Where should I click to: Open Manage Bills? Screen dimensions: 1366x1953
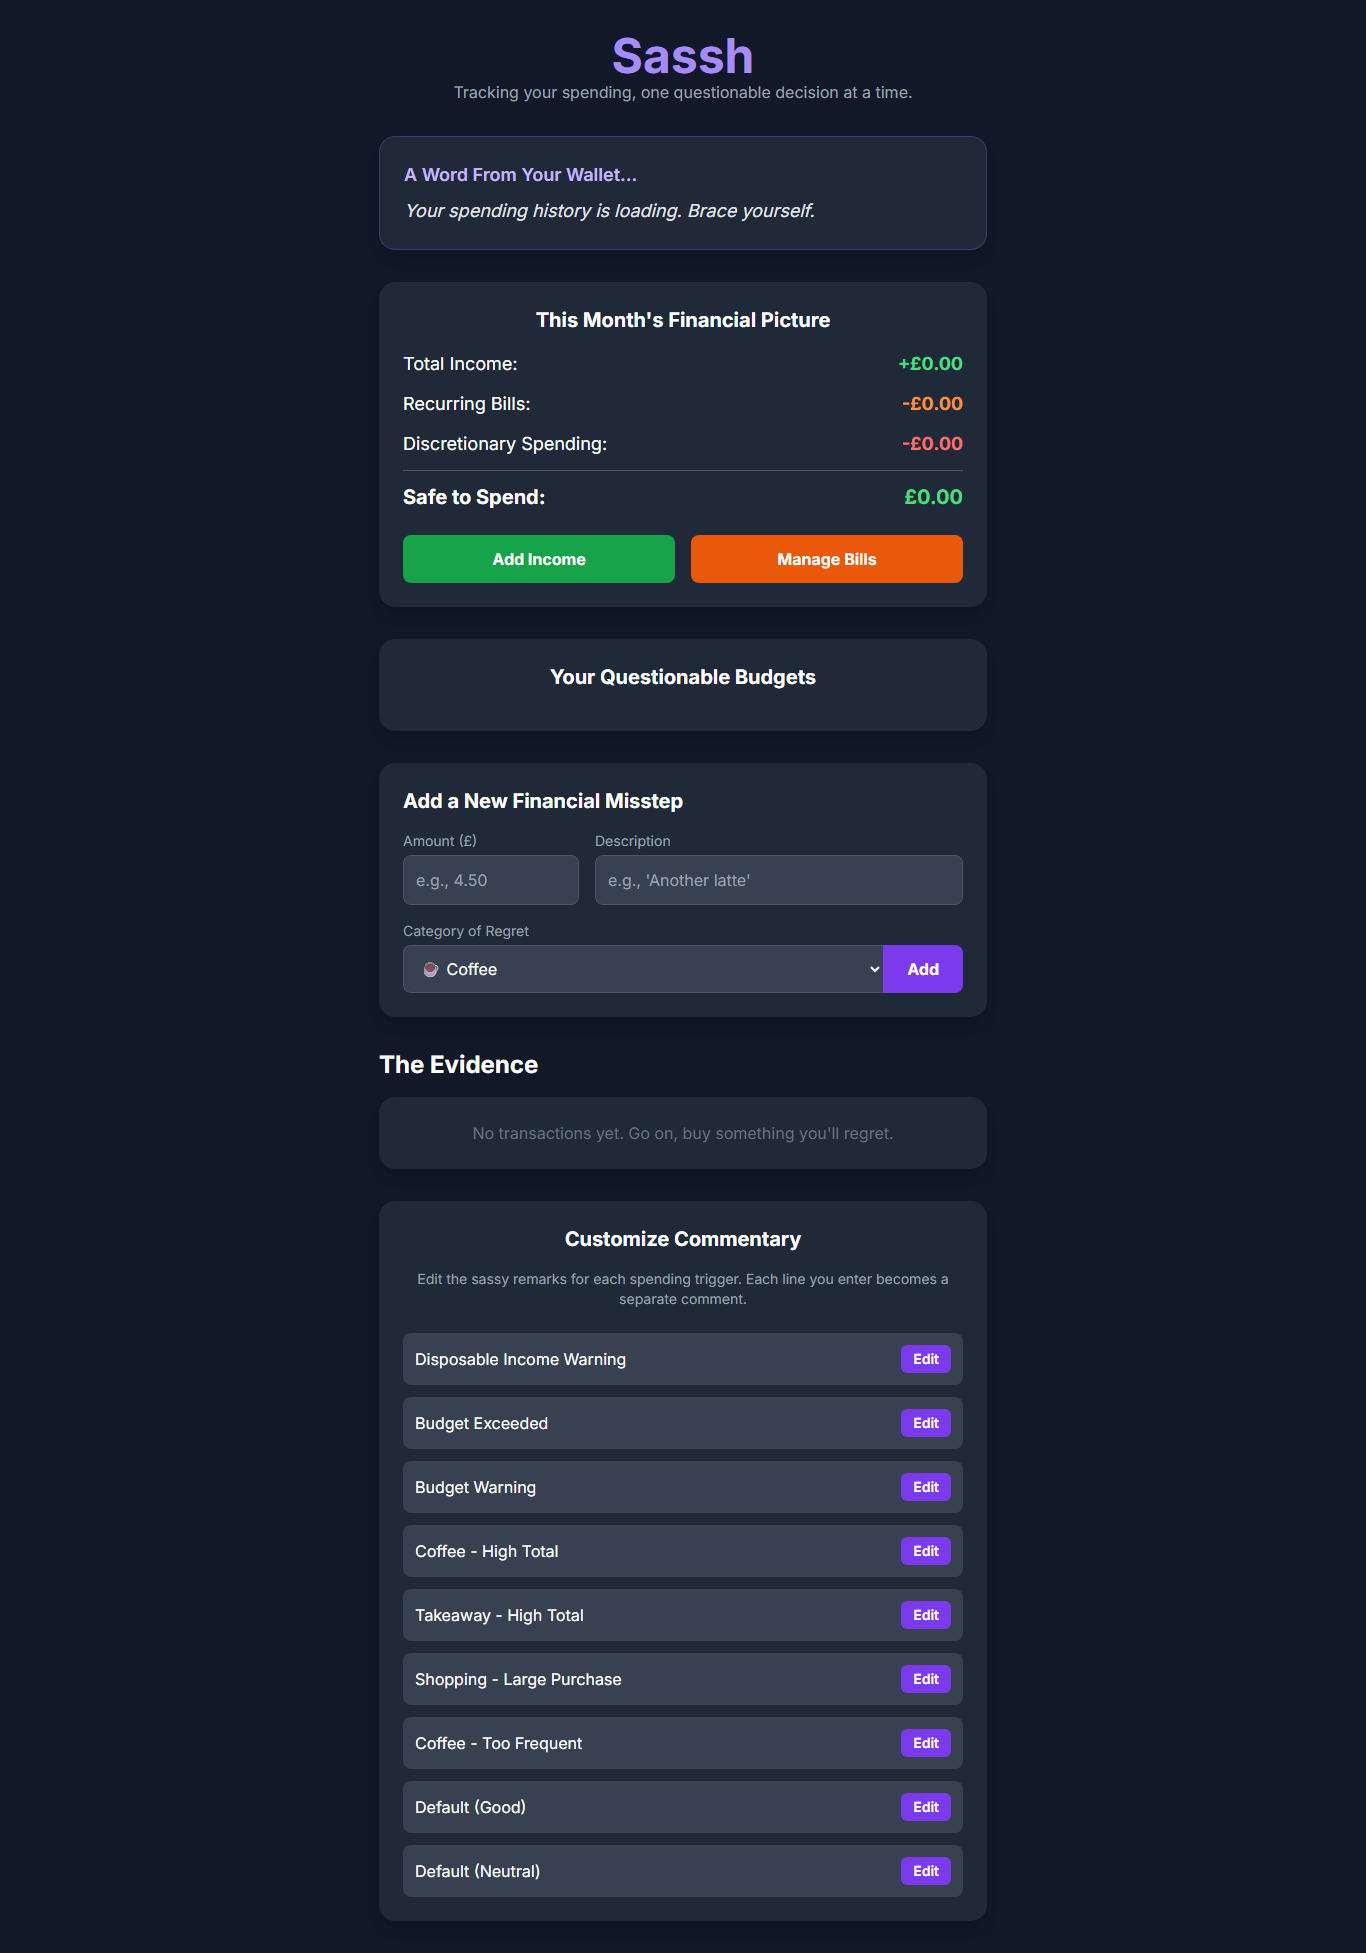click(x=827, y=559)
